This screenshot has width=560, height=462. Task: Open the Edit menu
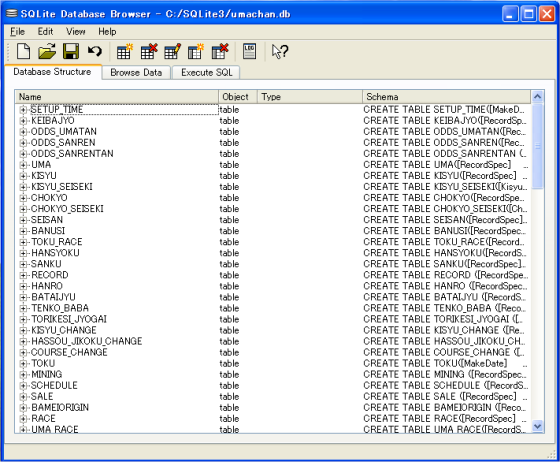(45, 32)
